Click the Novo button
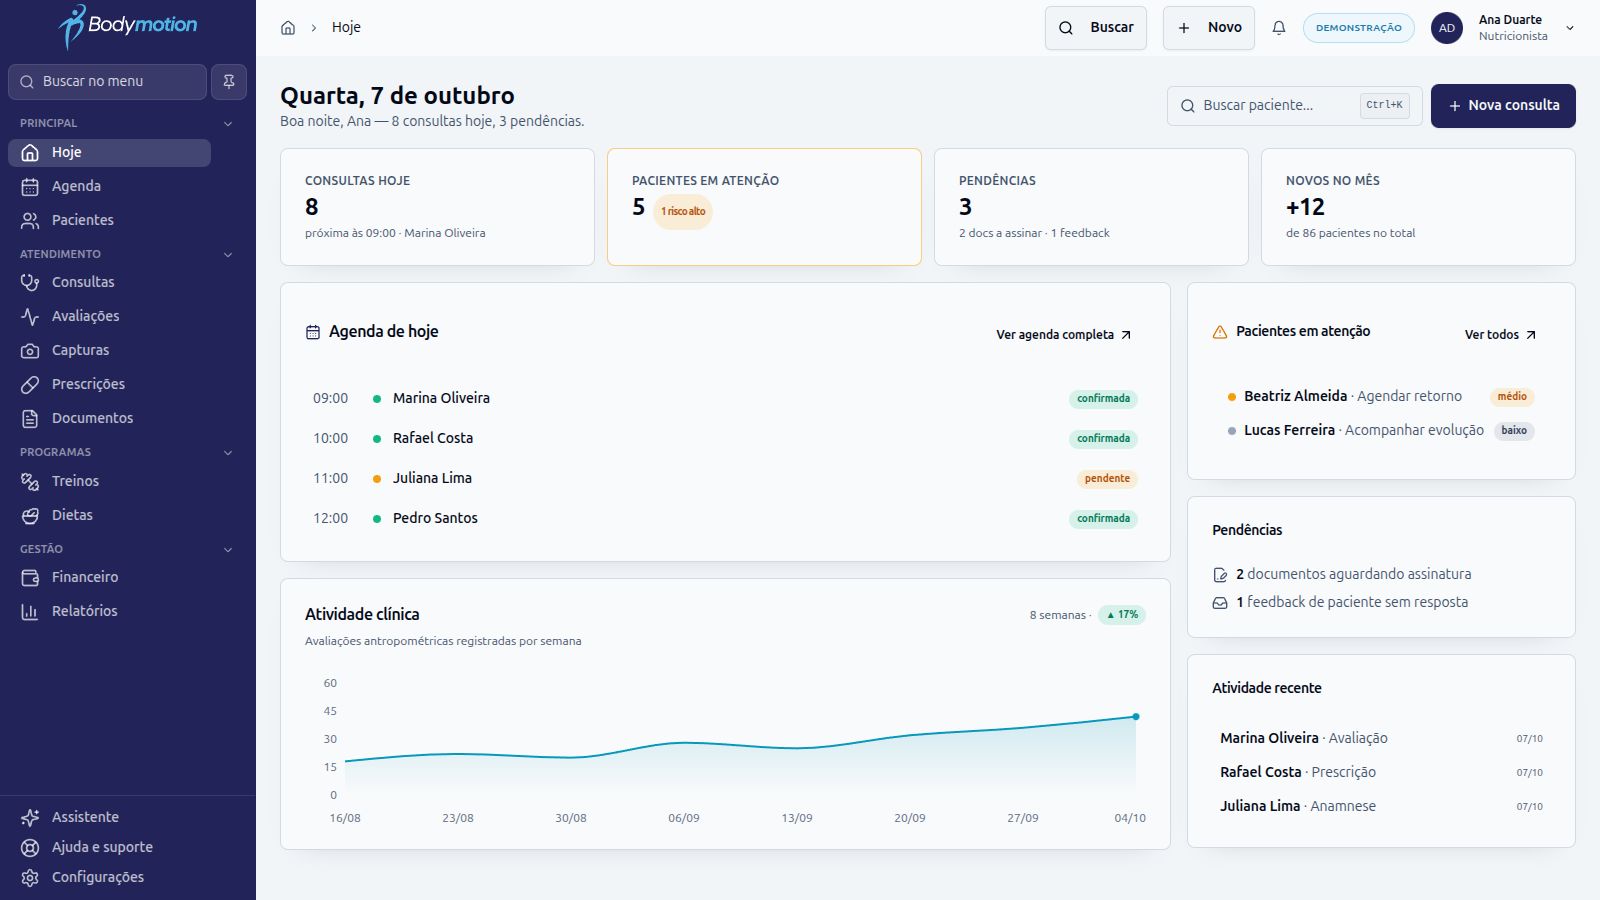1600x900 pixels. click(x=1209, y=28)
